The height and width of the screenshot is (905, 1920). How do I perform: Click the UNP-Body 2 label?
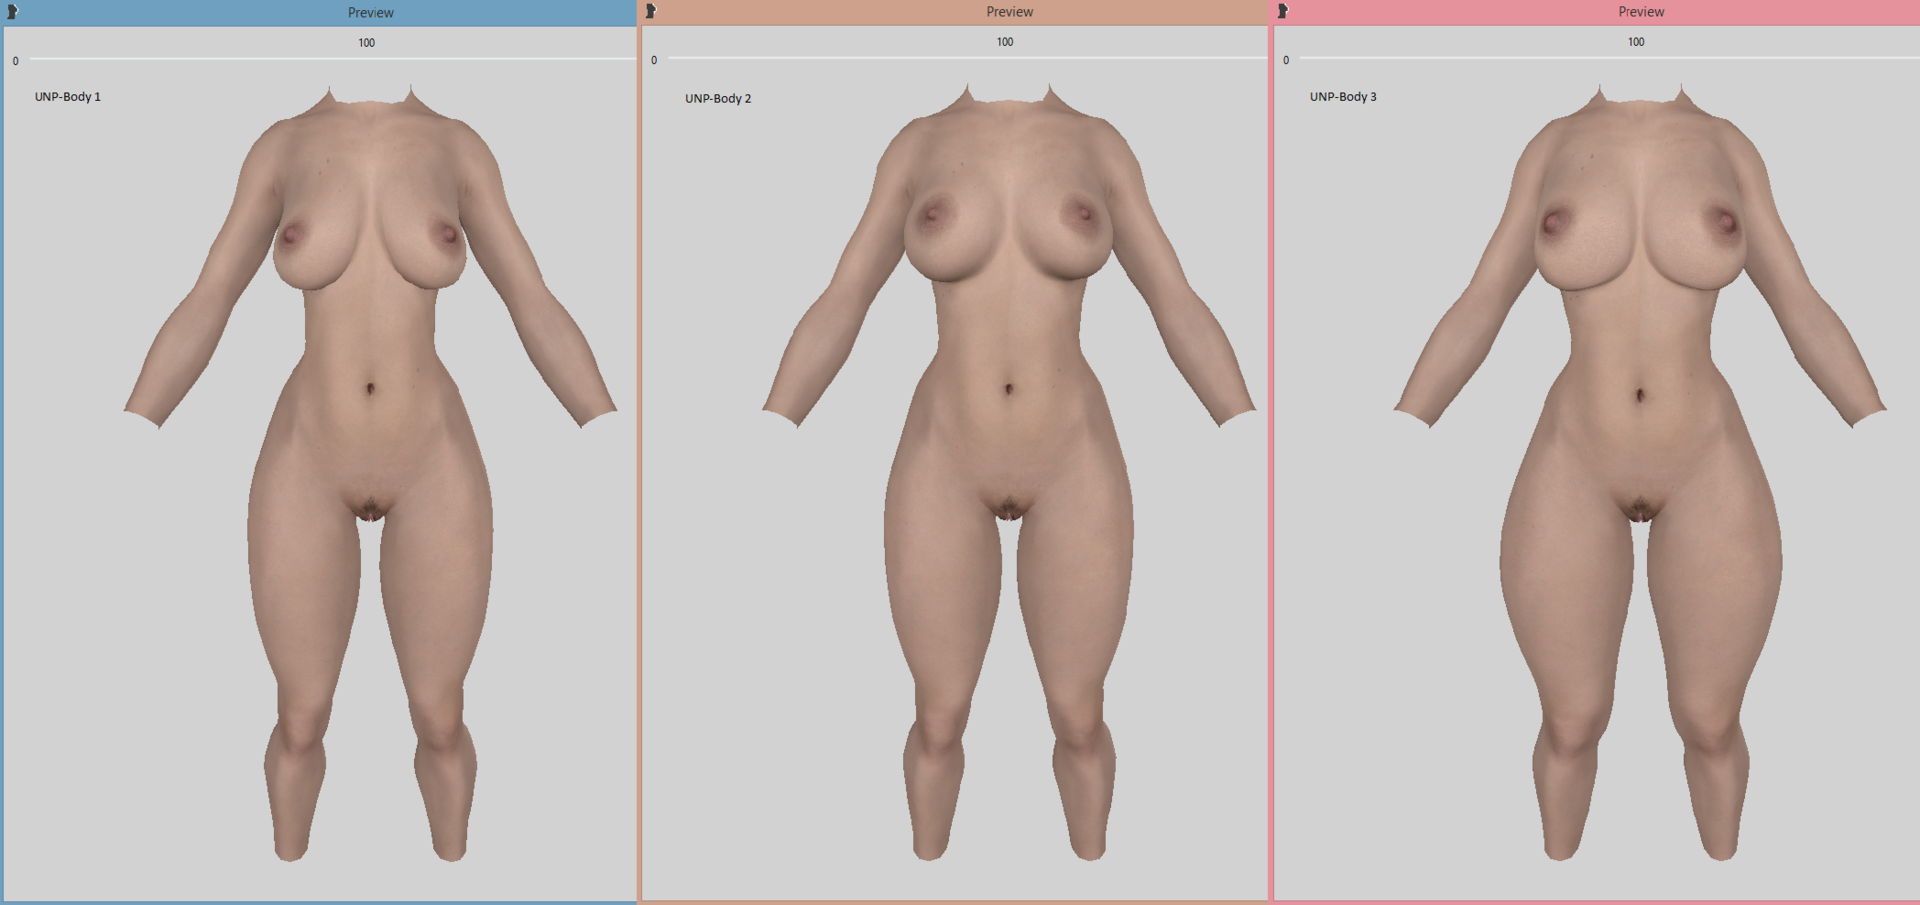(x=718, y=99)
